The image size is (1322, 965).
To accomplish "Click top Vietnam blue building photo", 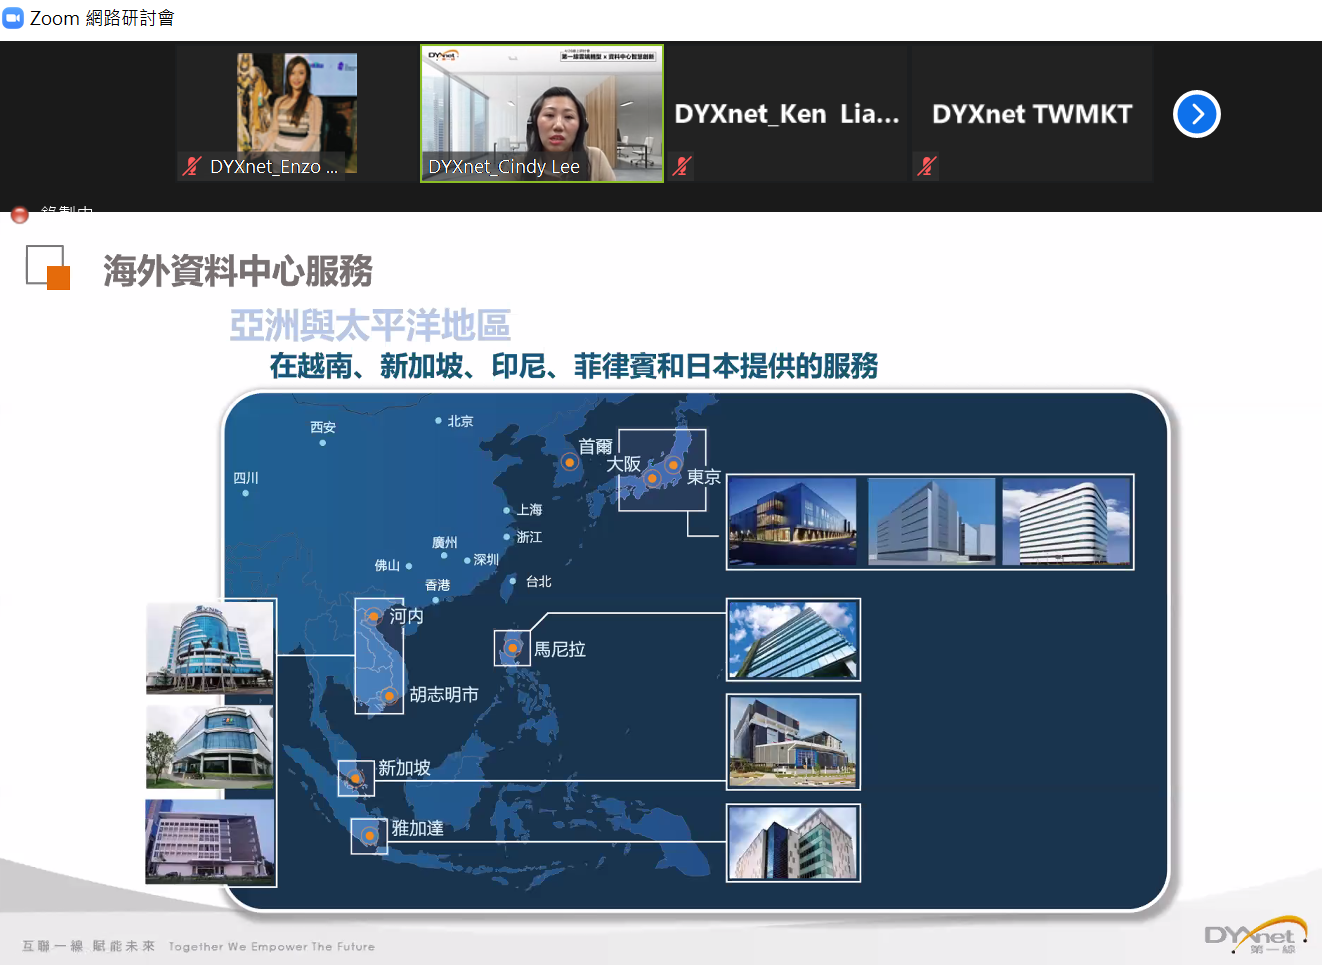I will point(210,648).
